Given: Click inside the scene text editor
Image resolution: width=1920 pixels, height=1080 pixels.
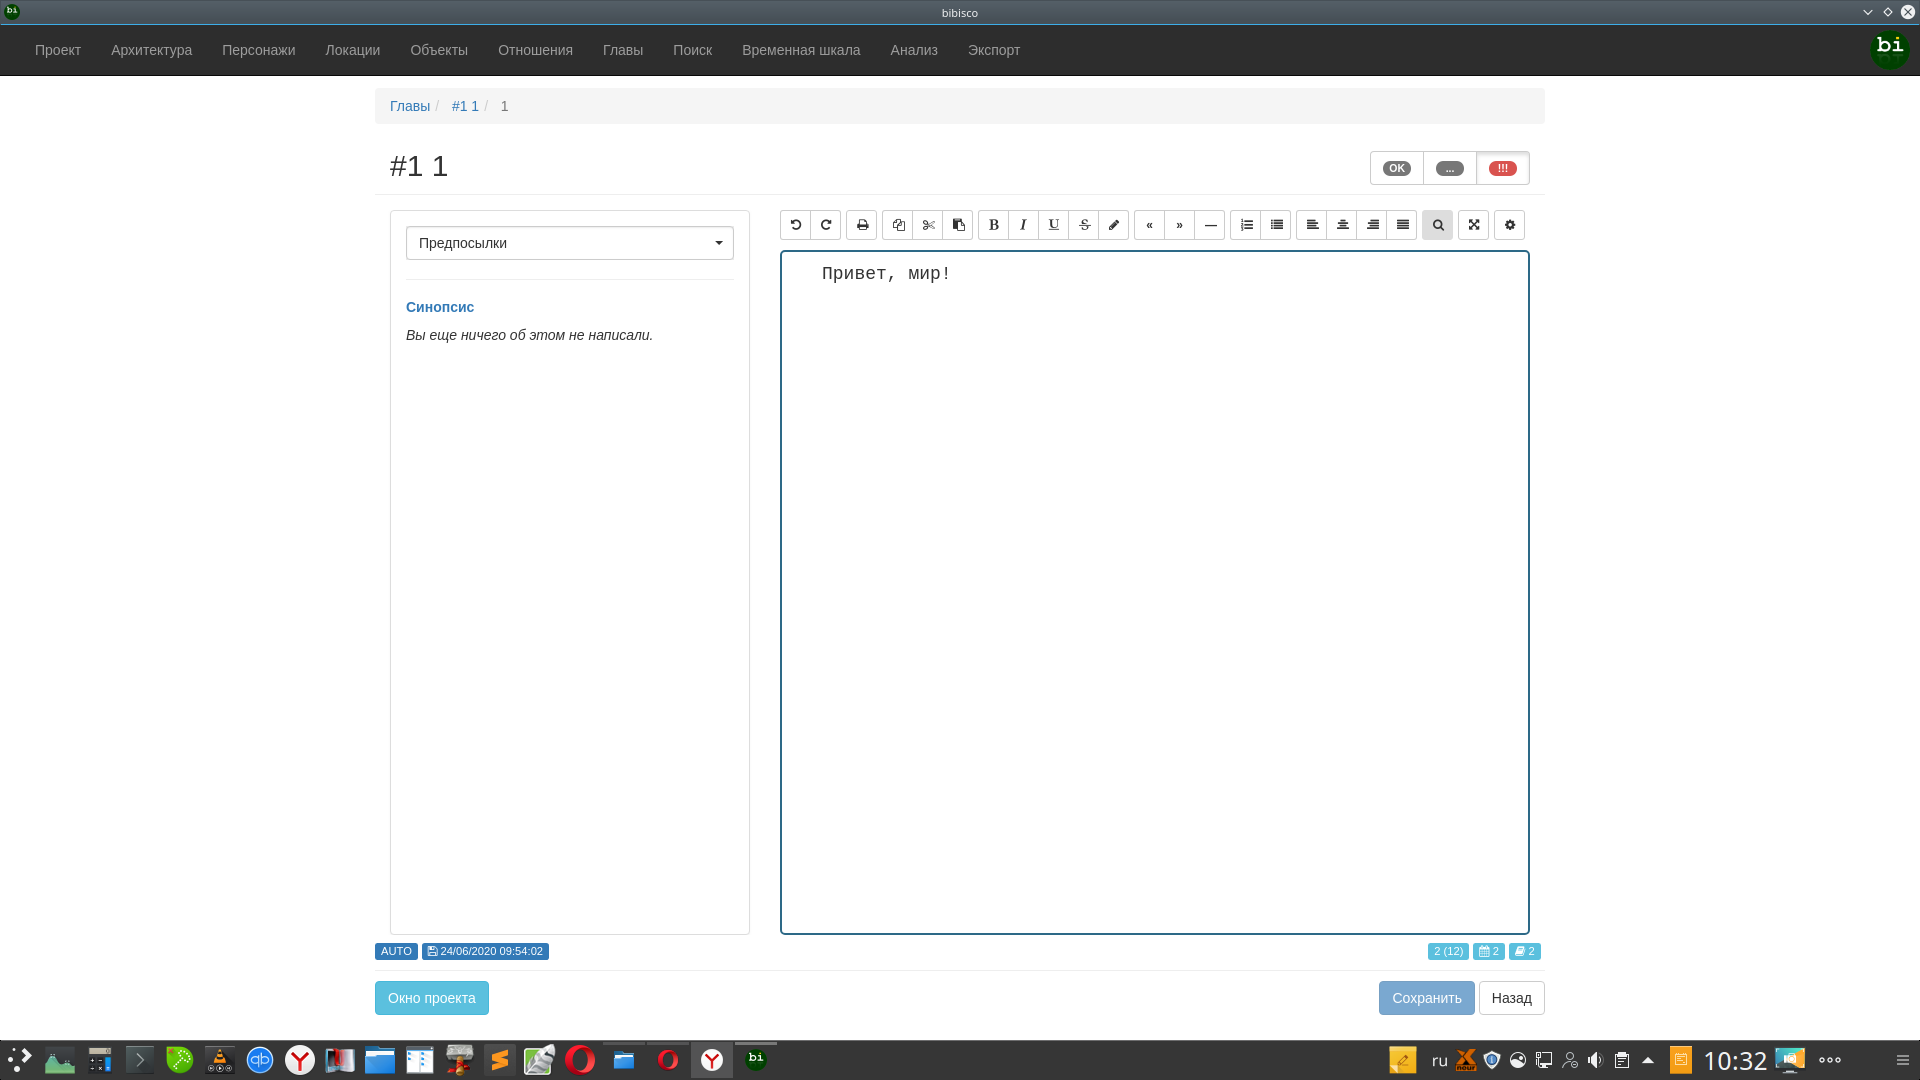Looking at the screenshot, I should [x=1155, y=590].
